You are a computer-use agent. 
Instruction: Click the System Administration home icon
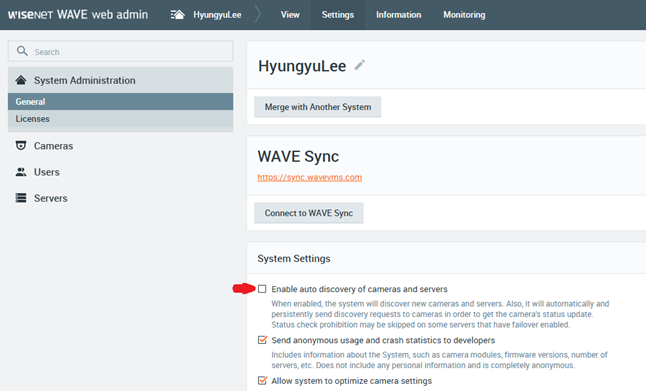(21, 80)
